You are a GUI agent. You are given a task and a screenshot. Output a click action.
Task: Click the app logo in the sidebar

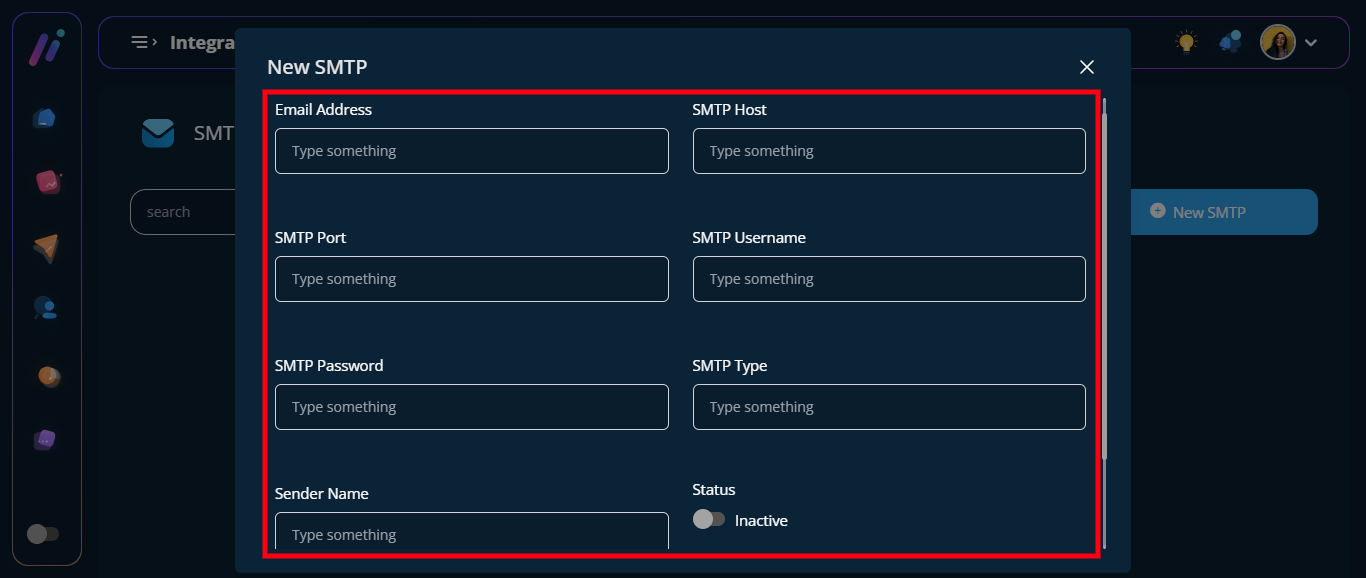46,47
